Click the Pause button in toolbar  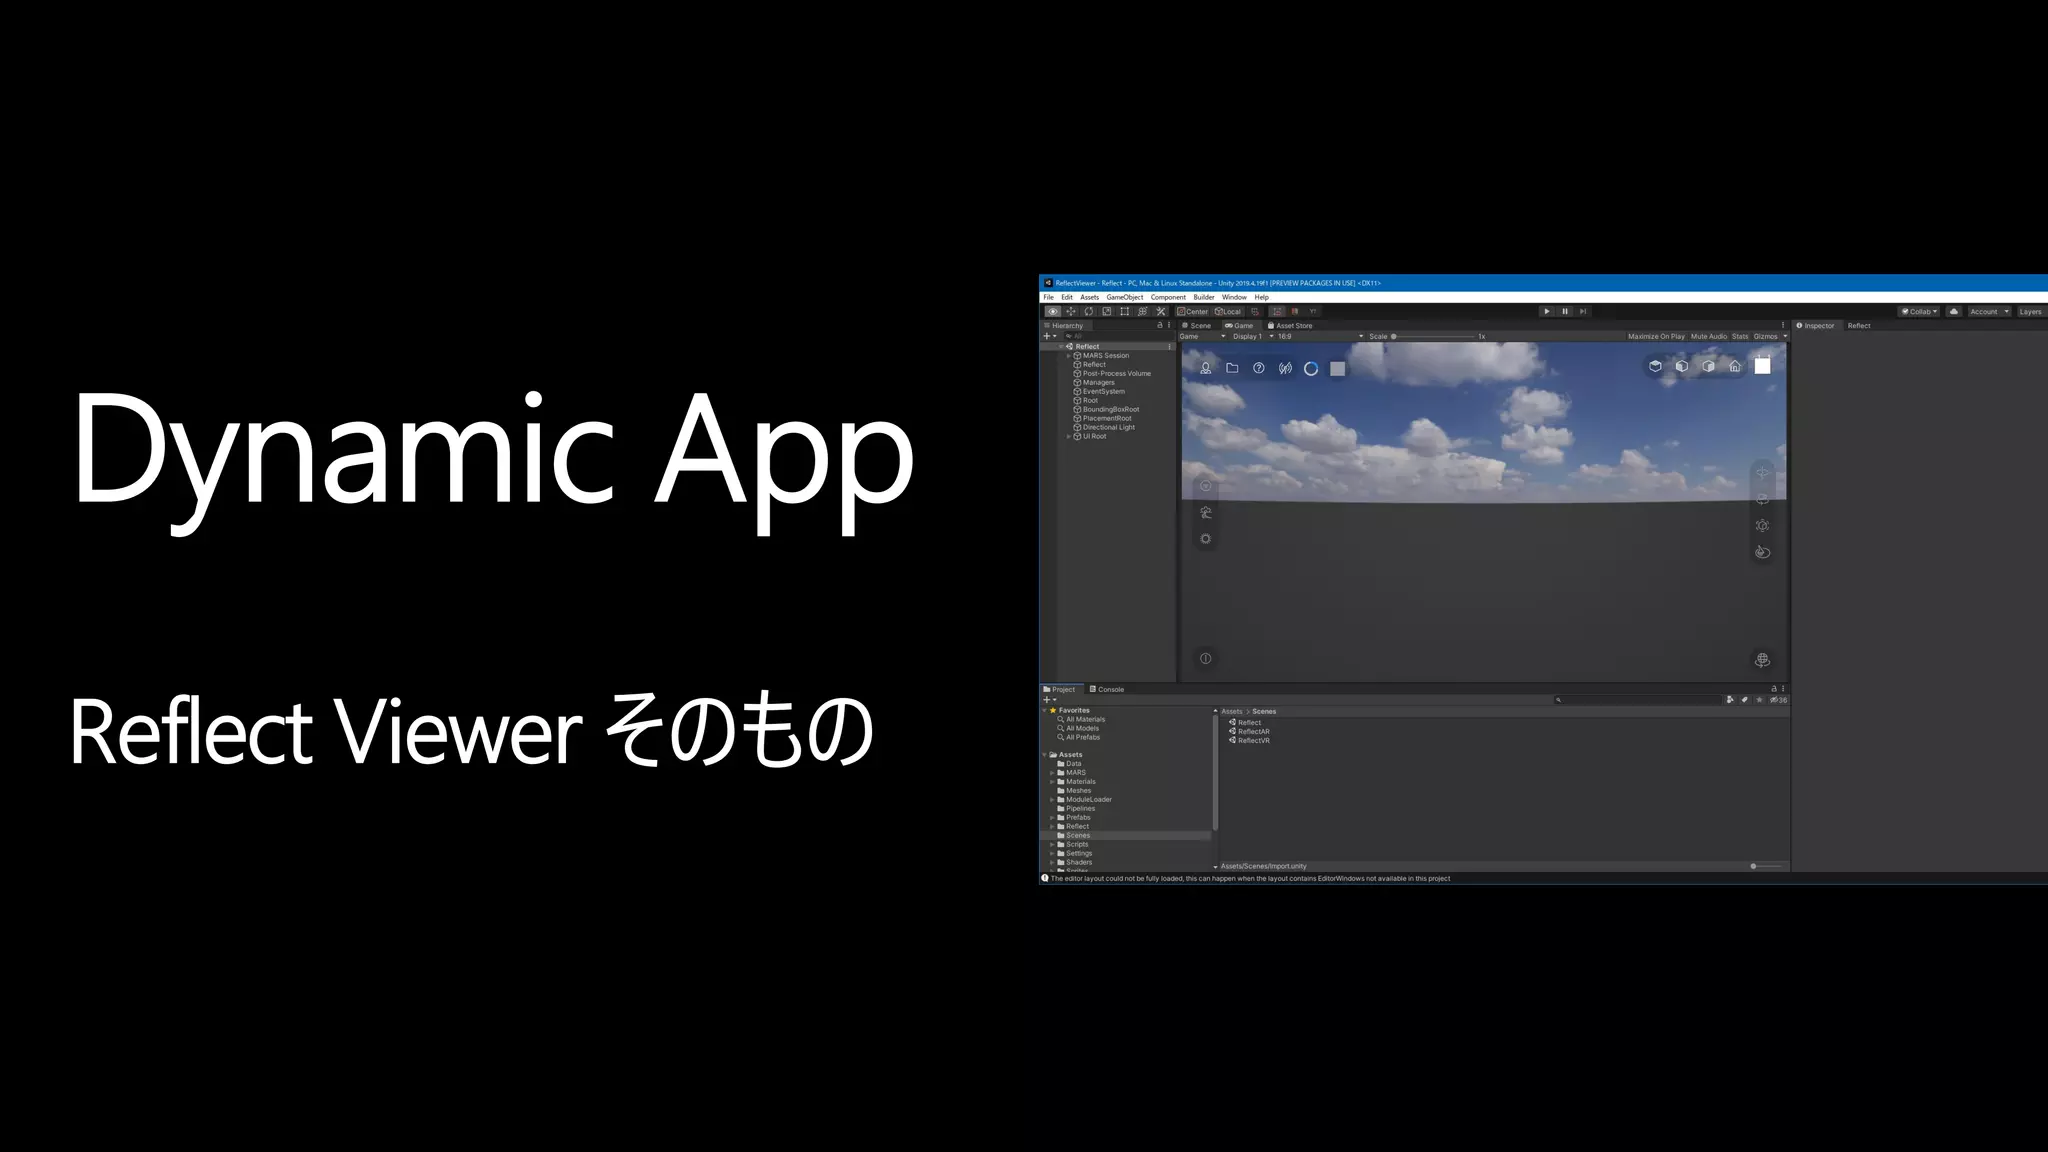tap(1565, 311)
